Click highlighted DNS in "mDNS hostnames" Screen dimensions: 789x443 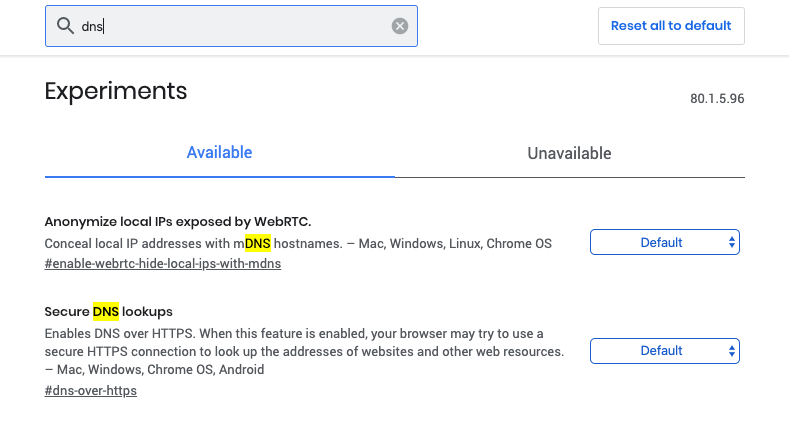coord(257,243)
